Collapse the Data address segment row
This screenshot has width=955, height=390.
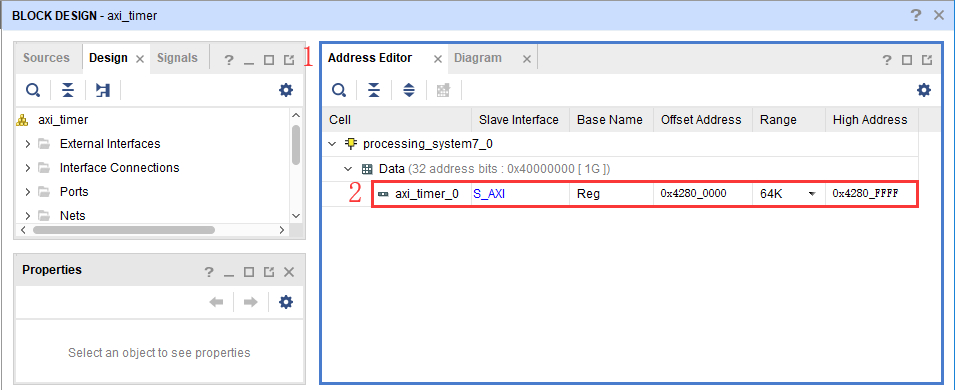(348, 169)
